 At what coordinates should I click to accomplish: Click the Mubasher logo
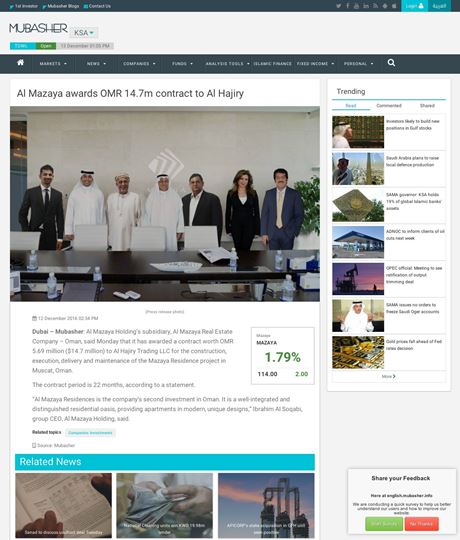[38, 28]
